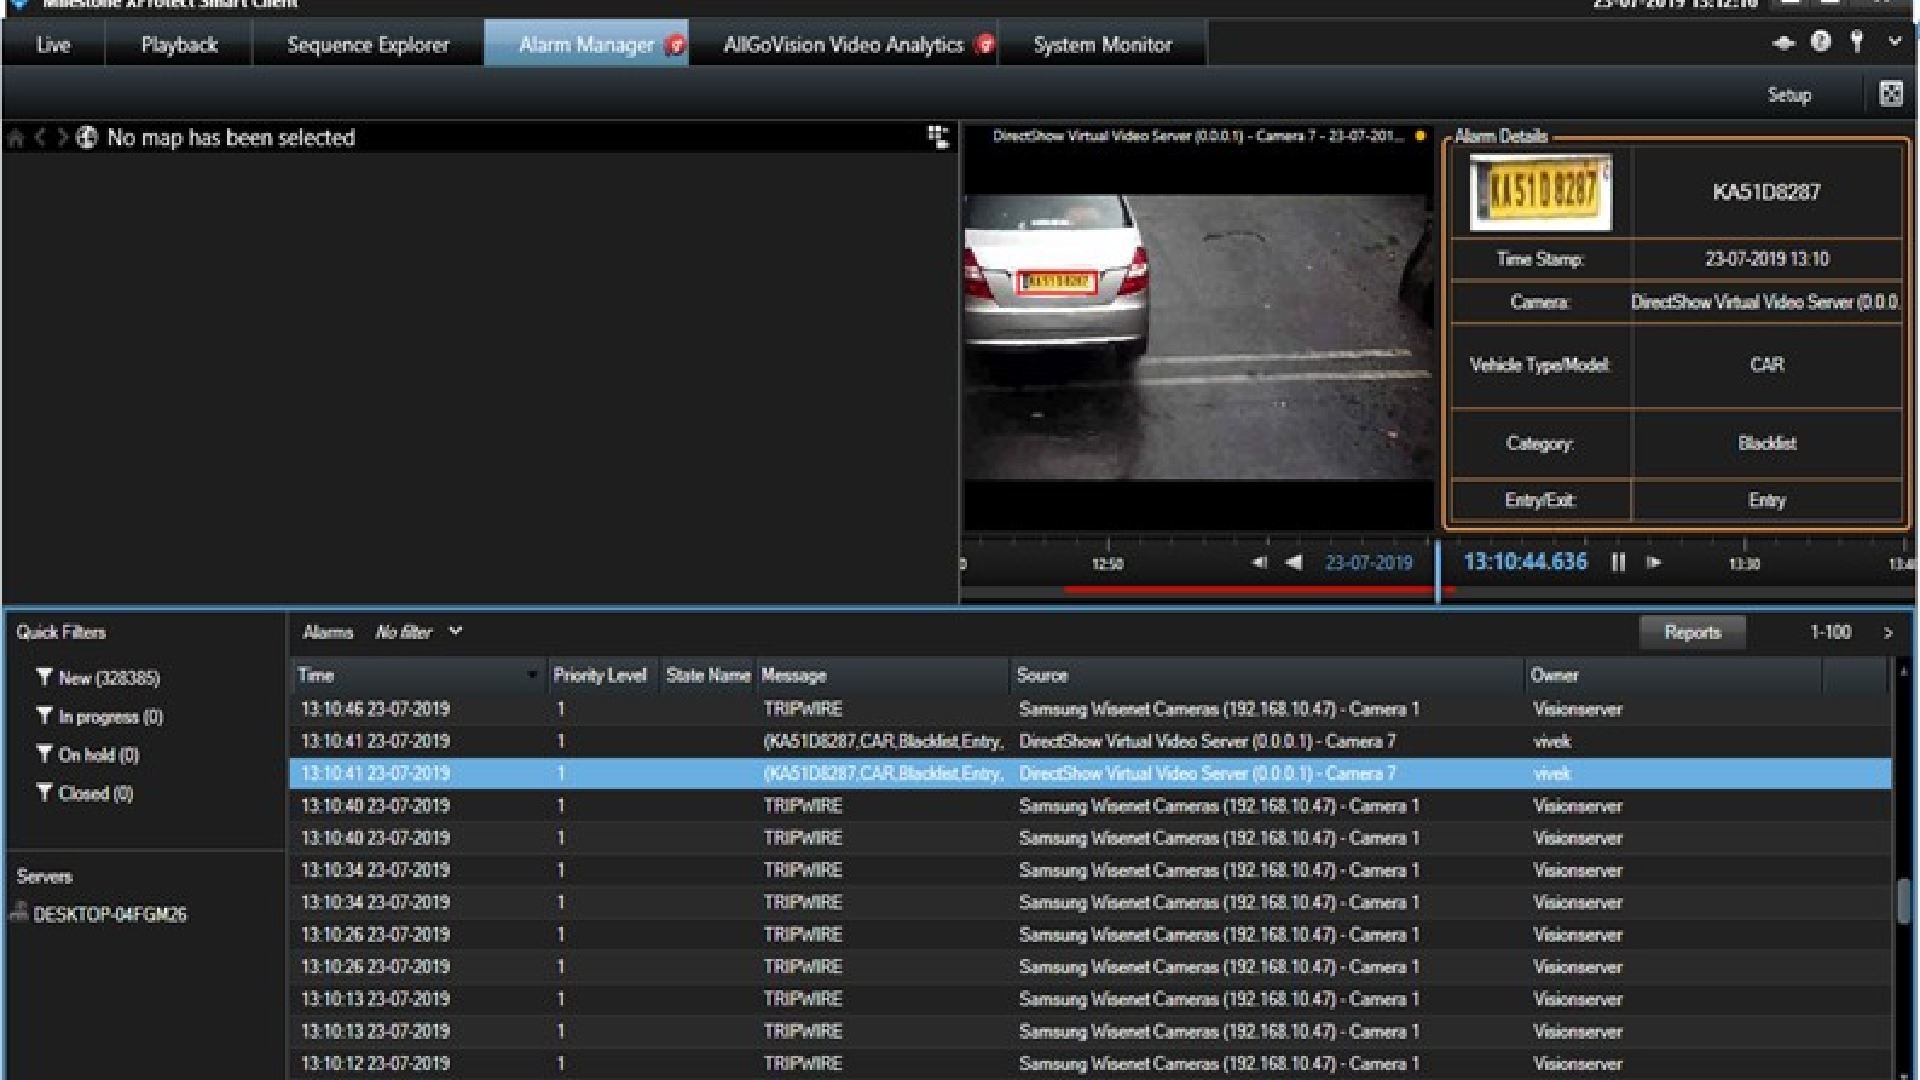Click the Closed filter funnel icon

tap(44, 793)
